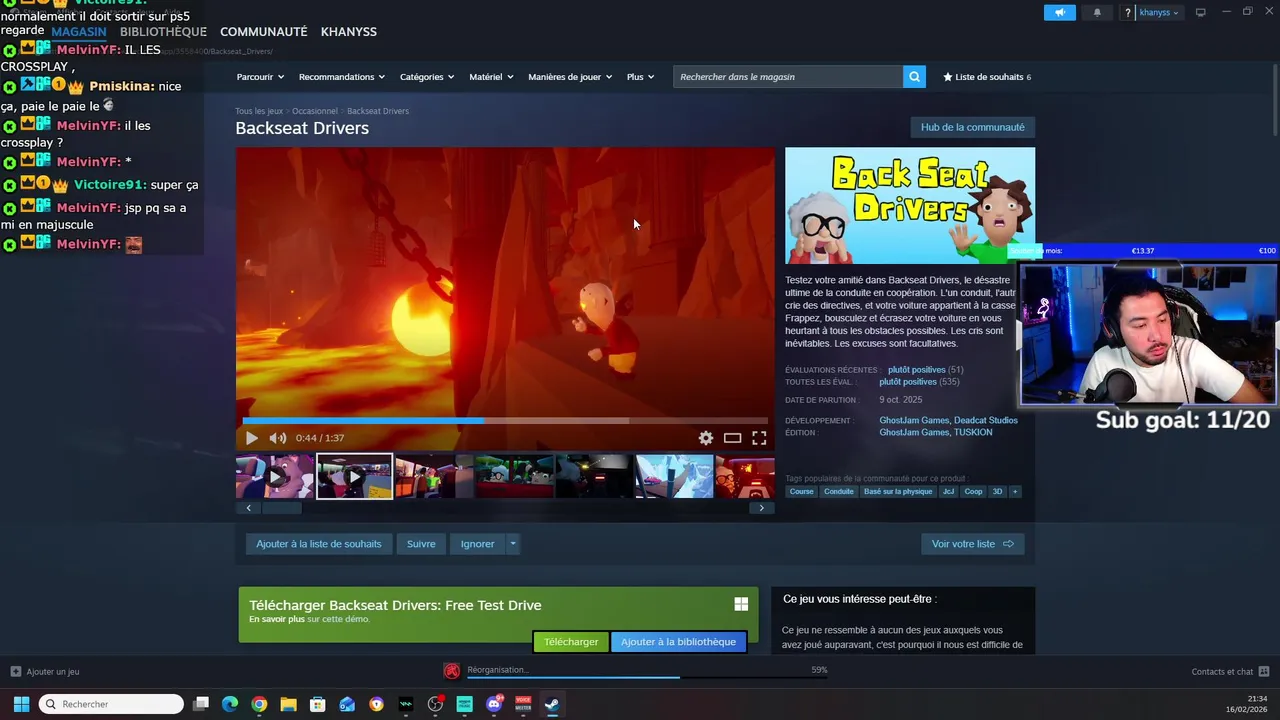Open Occasionnel breadcrumb link
Image resolution: width=1280 pixels, height=720 pixels.
pos(314,111)
